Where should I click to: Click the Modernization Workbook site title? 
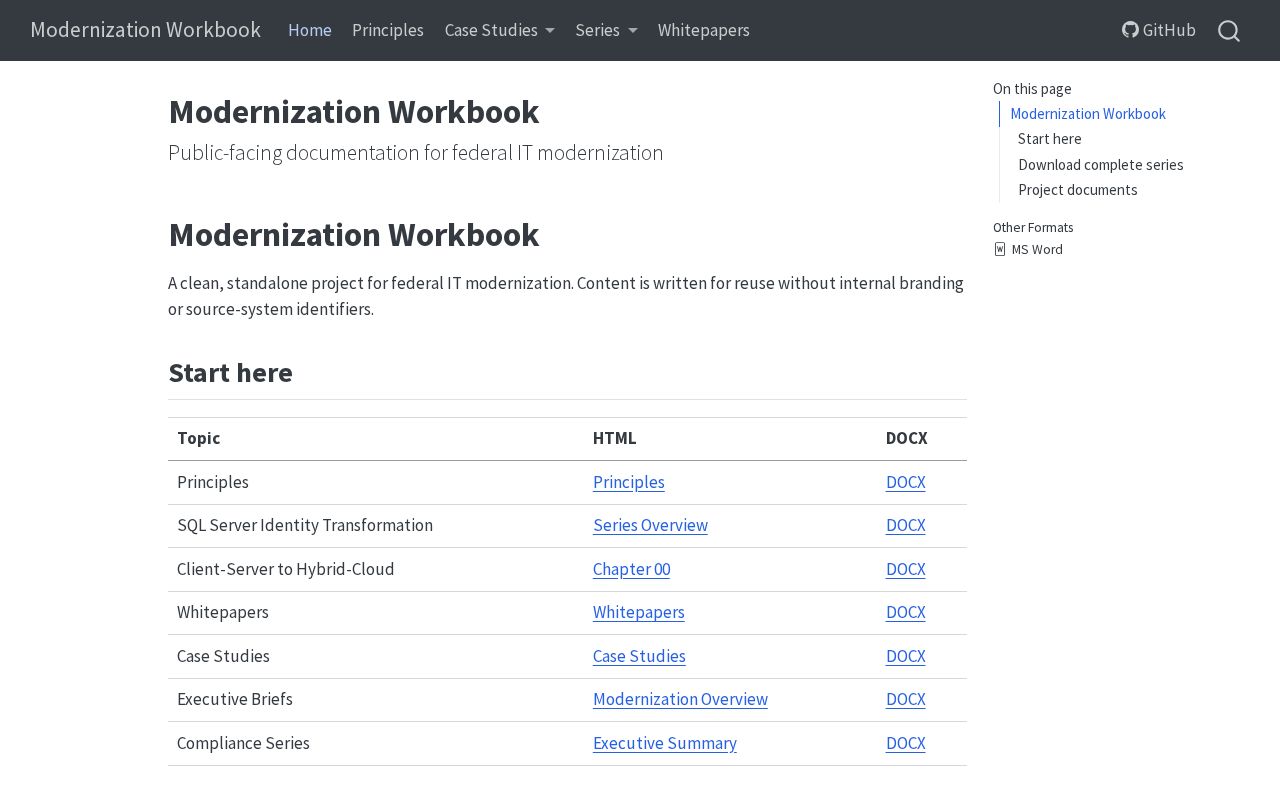coord(145,30)
